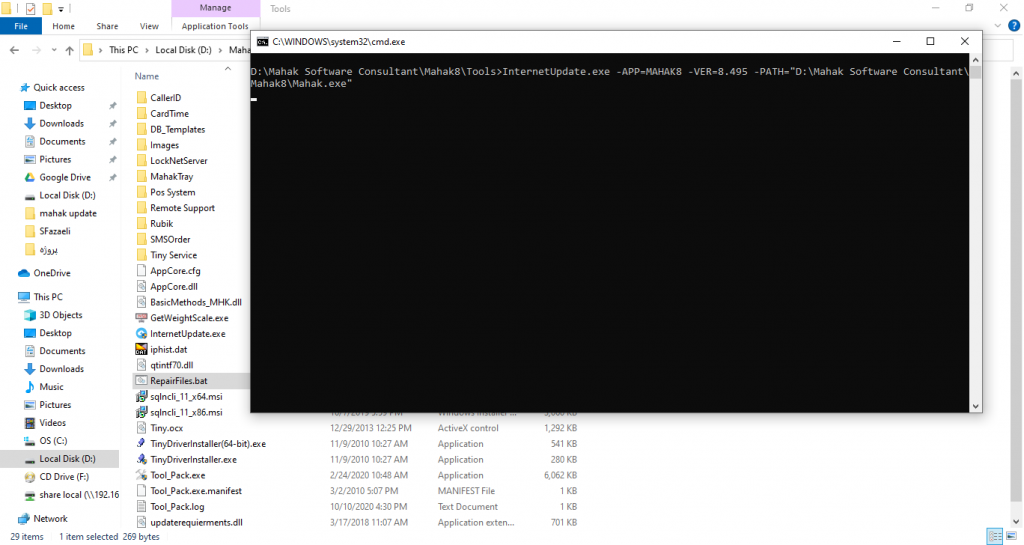Open the Music folder under This PC
This screenshot has width=1024, height=545.
(x=51, y=386)
